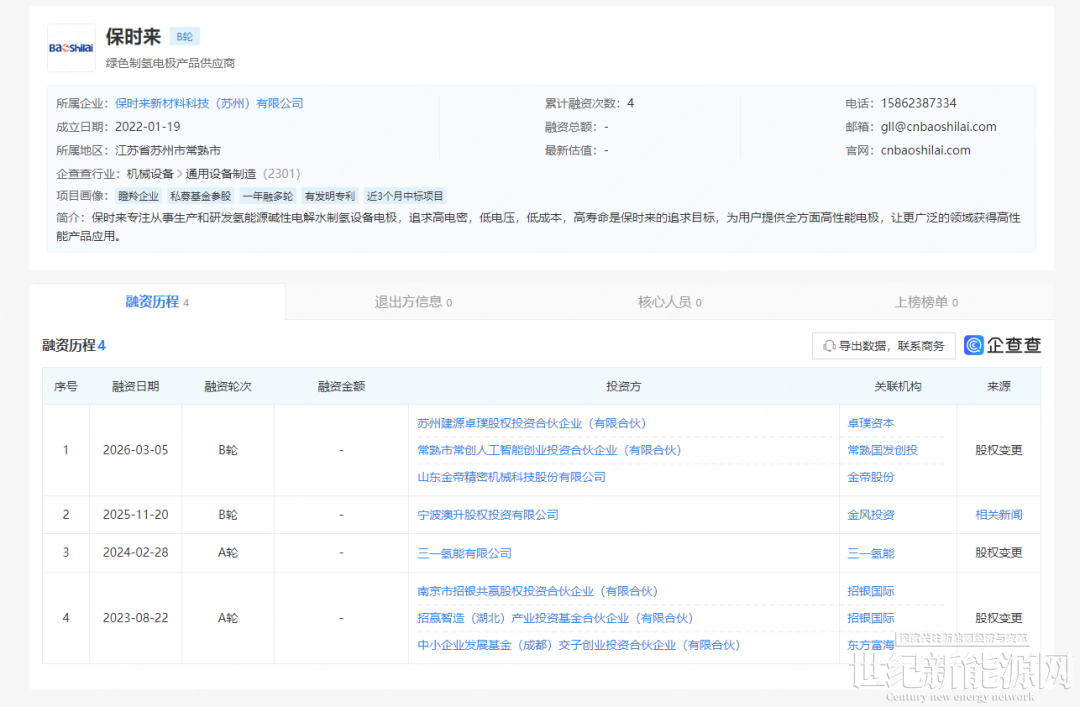
Task: Click the Baoshilai company logo thumbnail
Action: pyautogui.click(x=71, y=48)
